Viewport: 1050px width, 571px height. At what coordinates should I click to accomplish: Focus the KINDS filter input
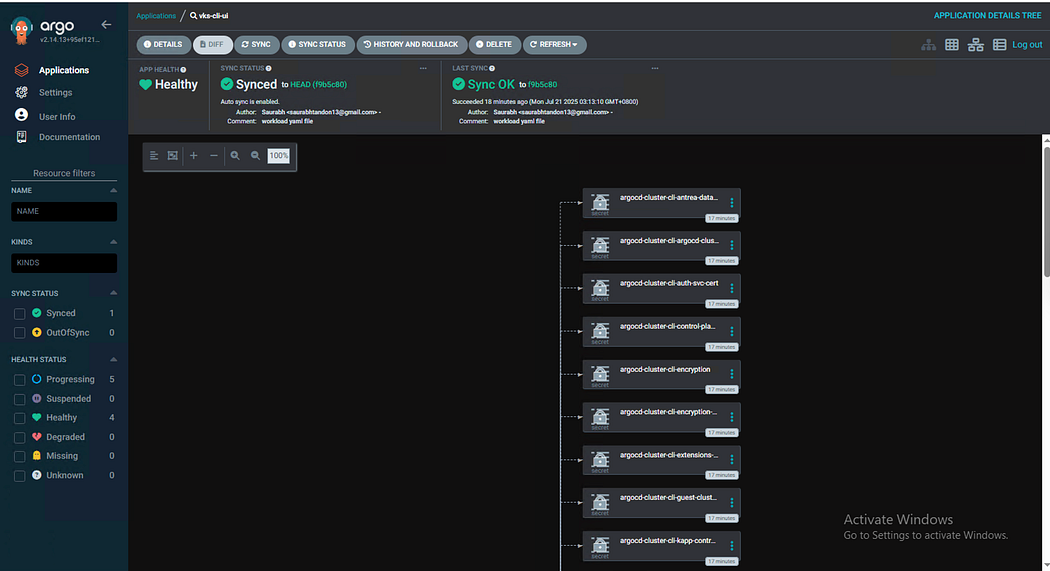coord(64,262)
